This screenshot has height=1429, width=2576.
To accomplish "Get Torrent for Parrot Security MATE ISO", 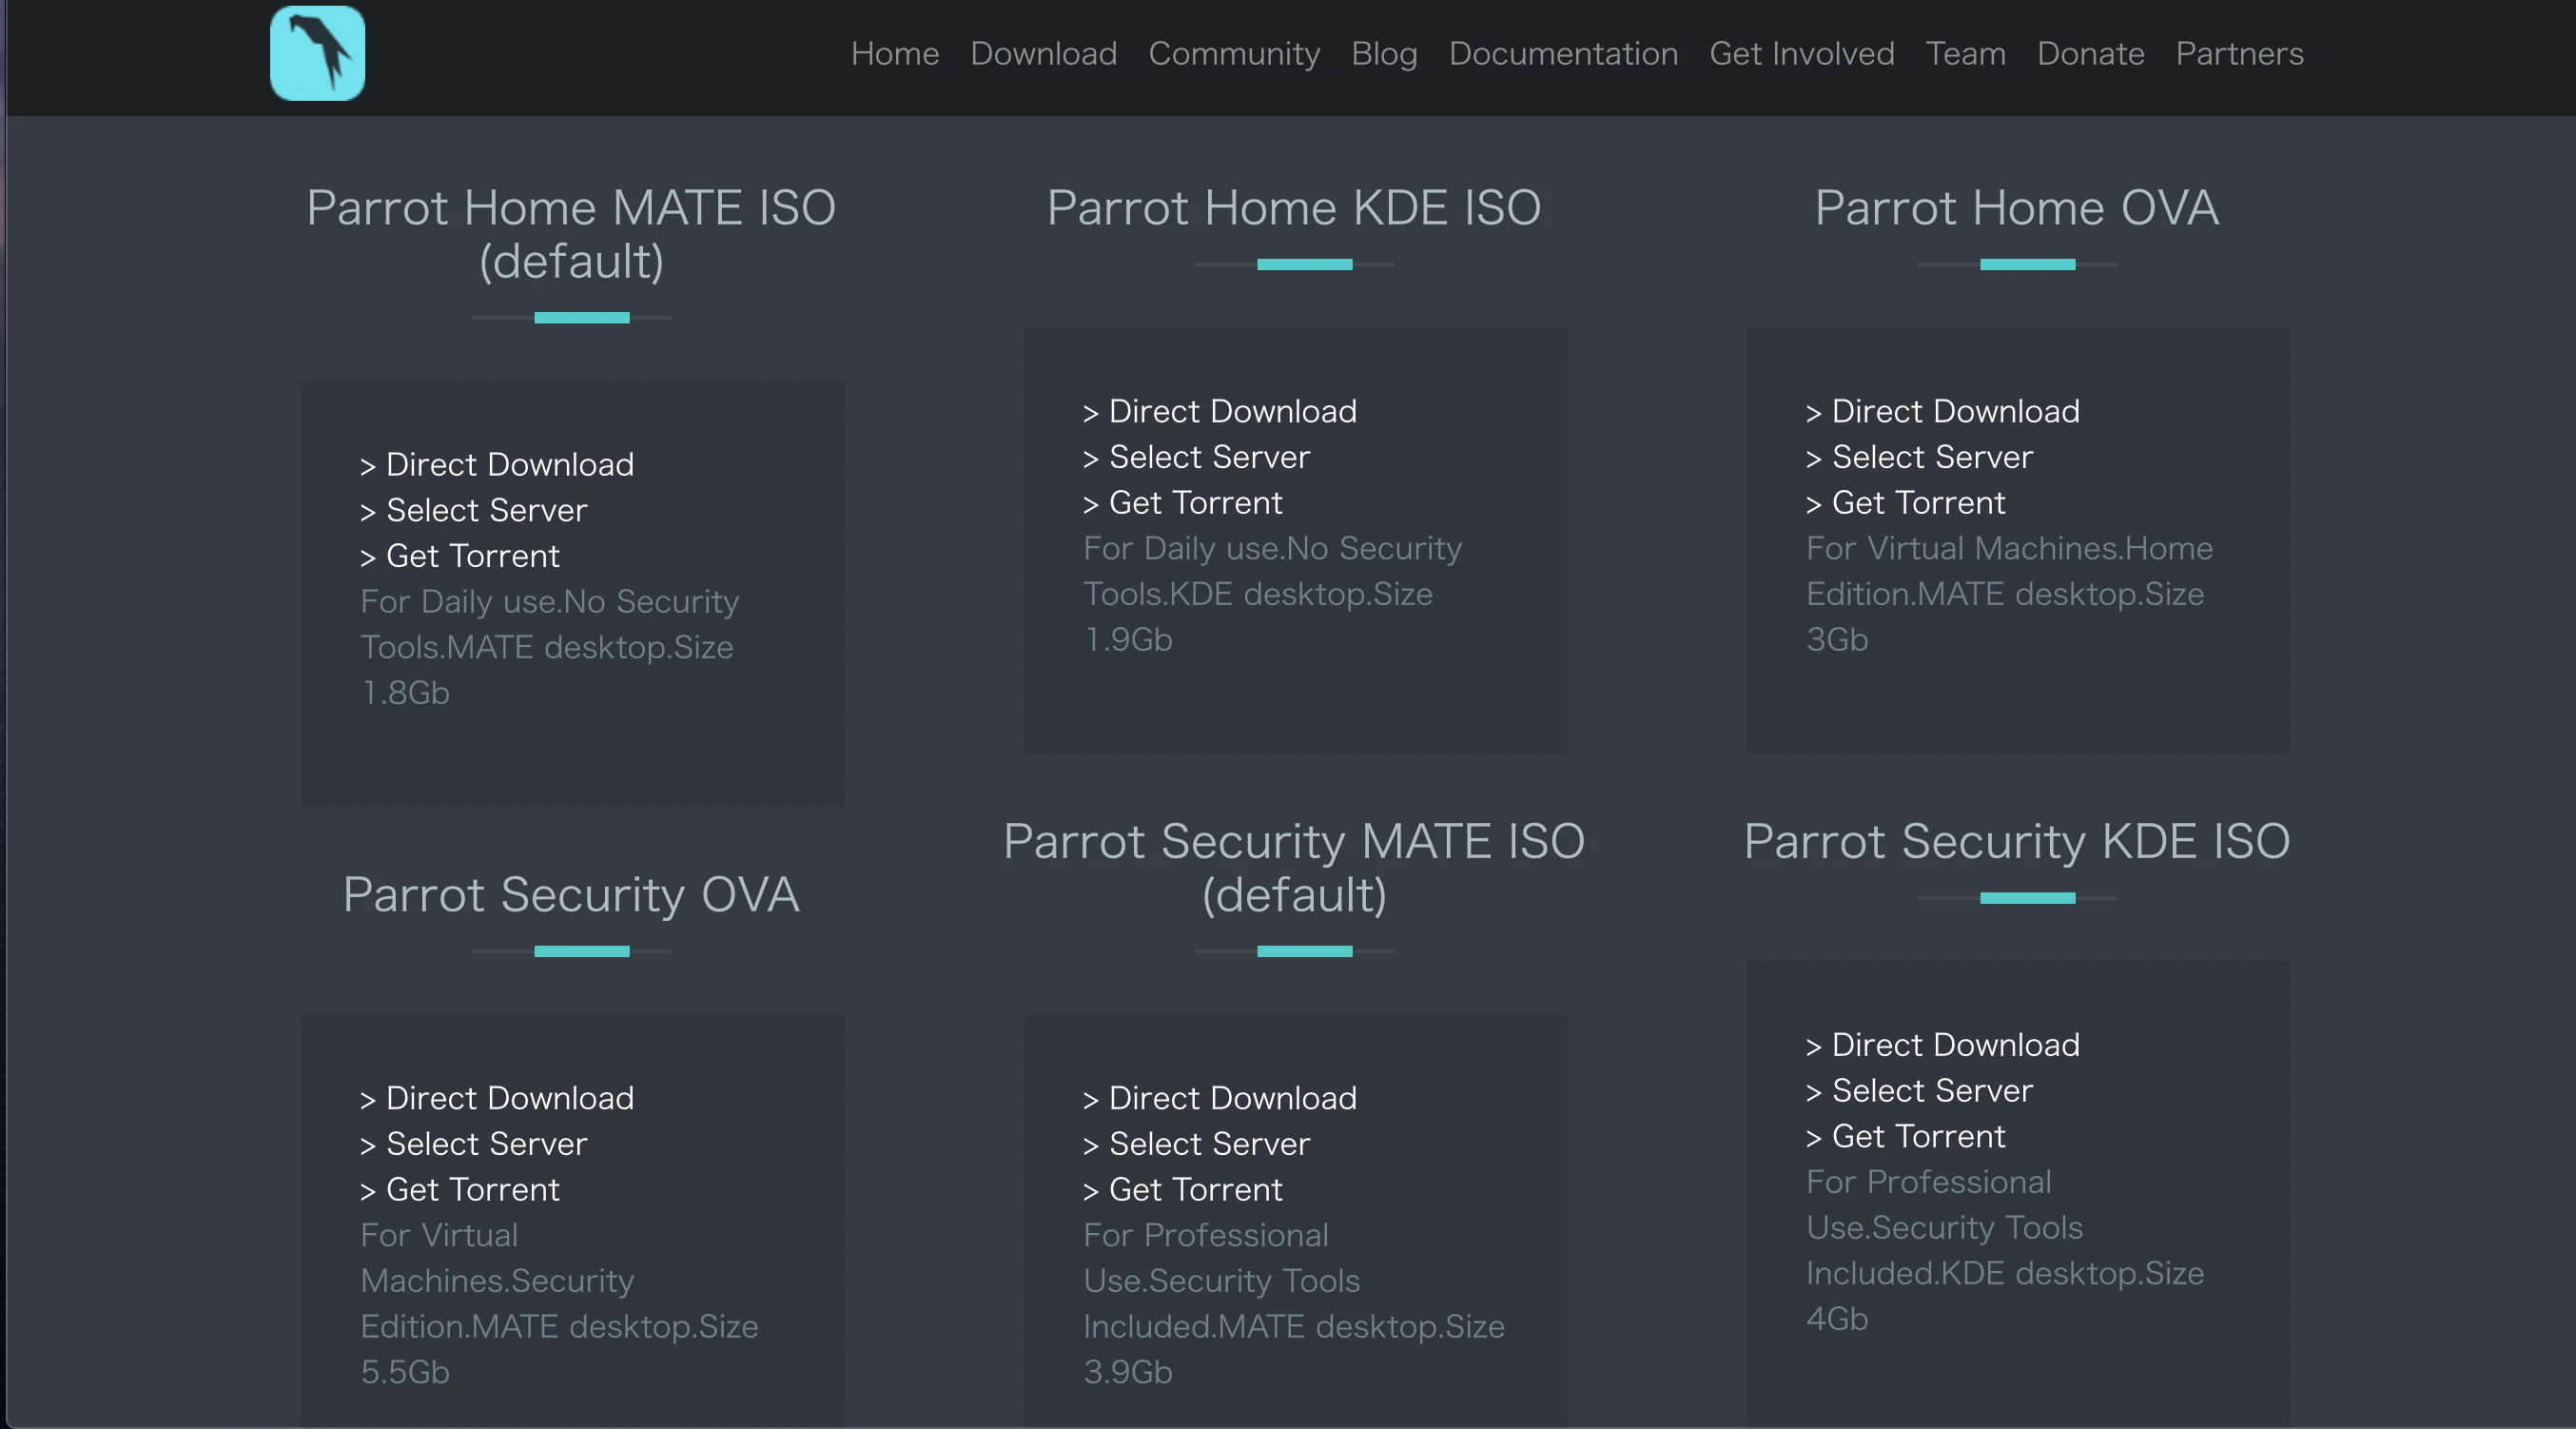I will click(x=1194, y=1190).
